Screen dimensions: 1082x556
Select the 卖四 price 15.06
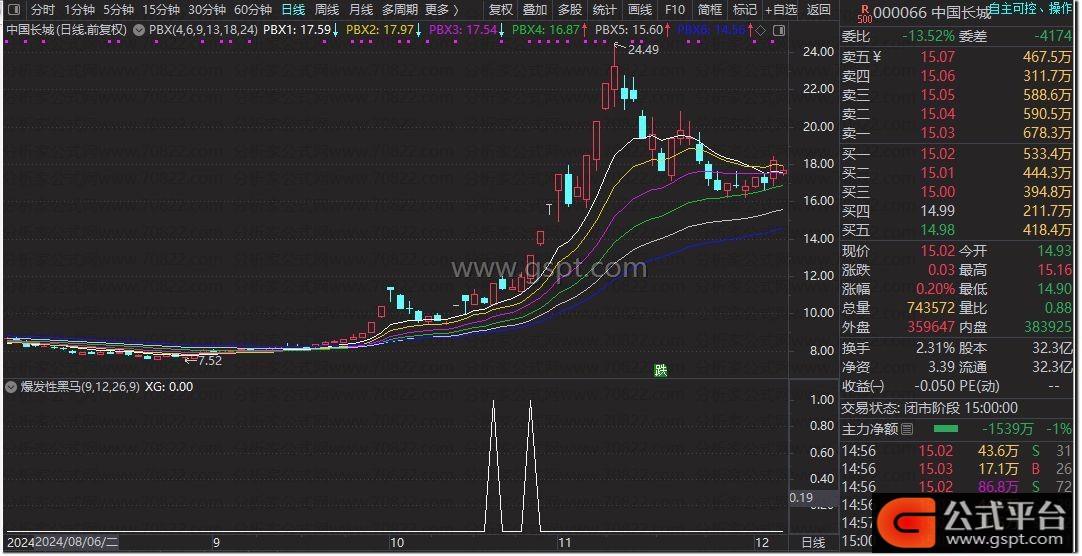(938, 76)
